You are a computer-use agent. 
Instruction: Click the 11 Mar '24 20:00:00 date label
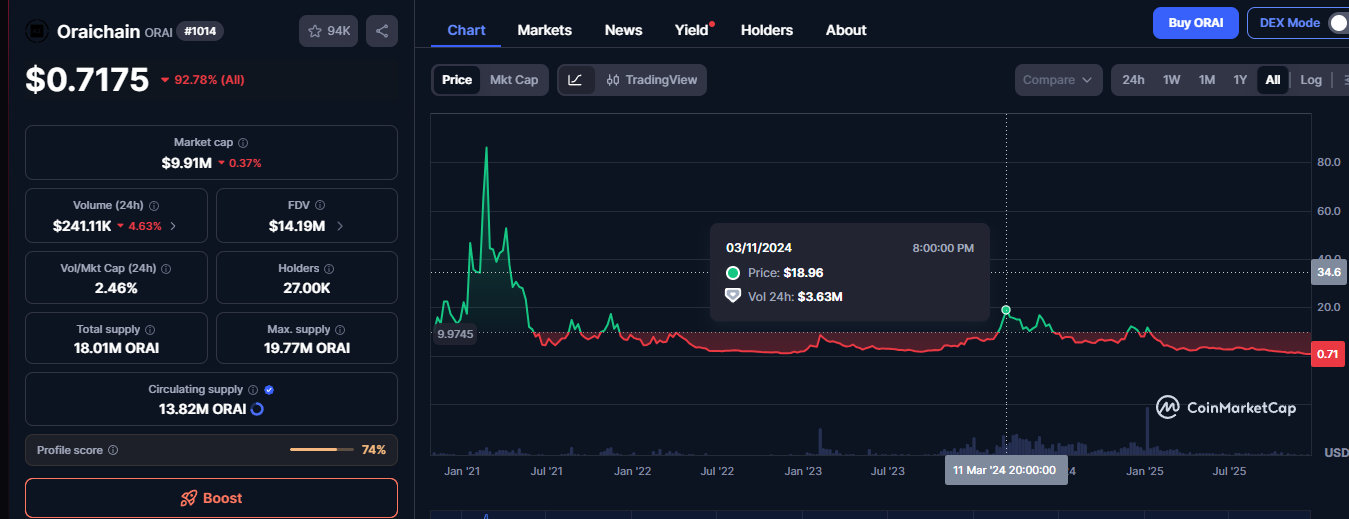[x=1006, y=470]
